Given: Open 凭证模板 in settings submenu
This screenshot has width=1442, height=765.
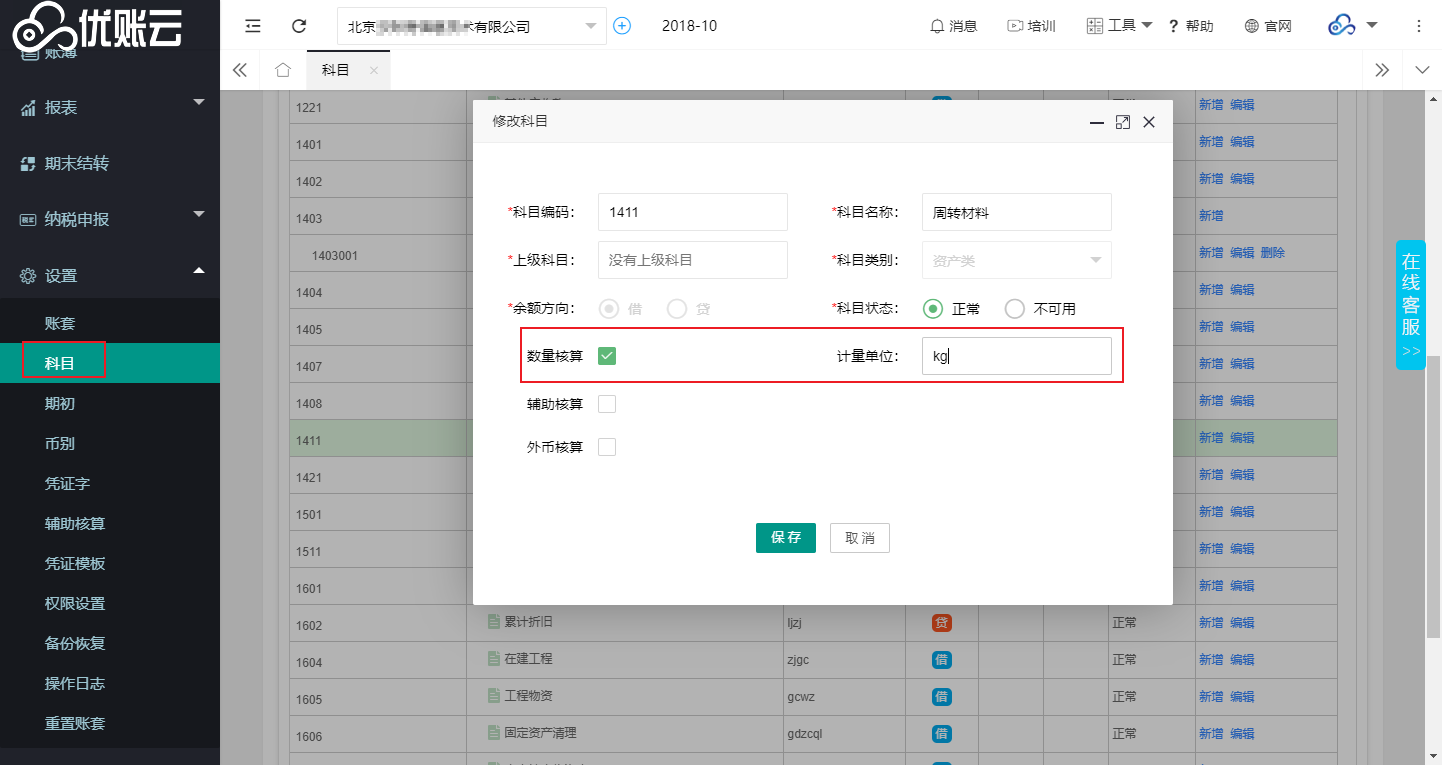Looking at the screenshot, I should tap(110, 563).
